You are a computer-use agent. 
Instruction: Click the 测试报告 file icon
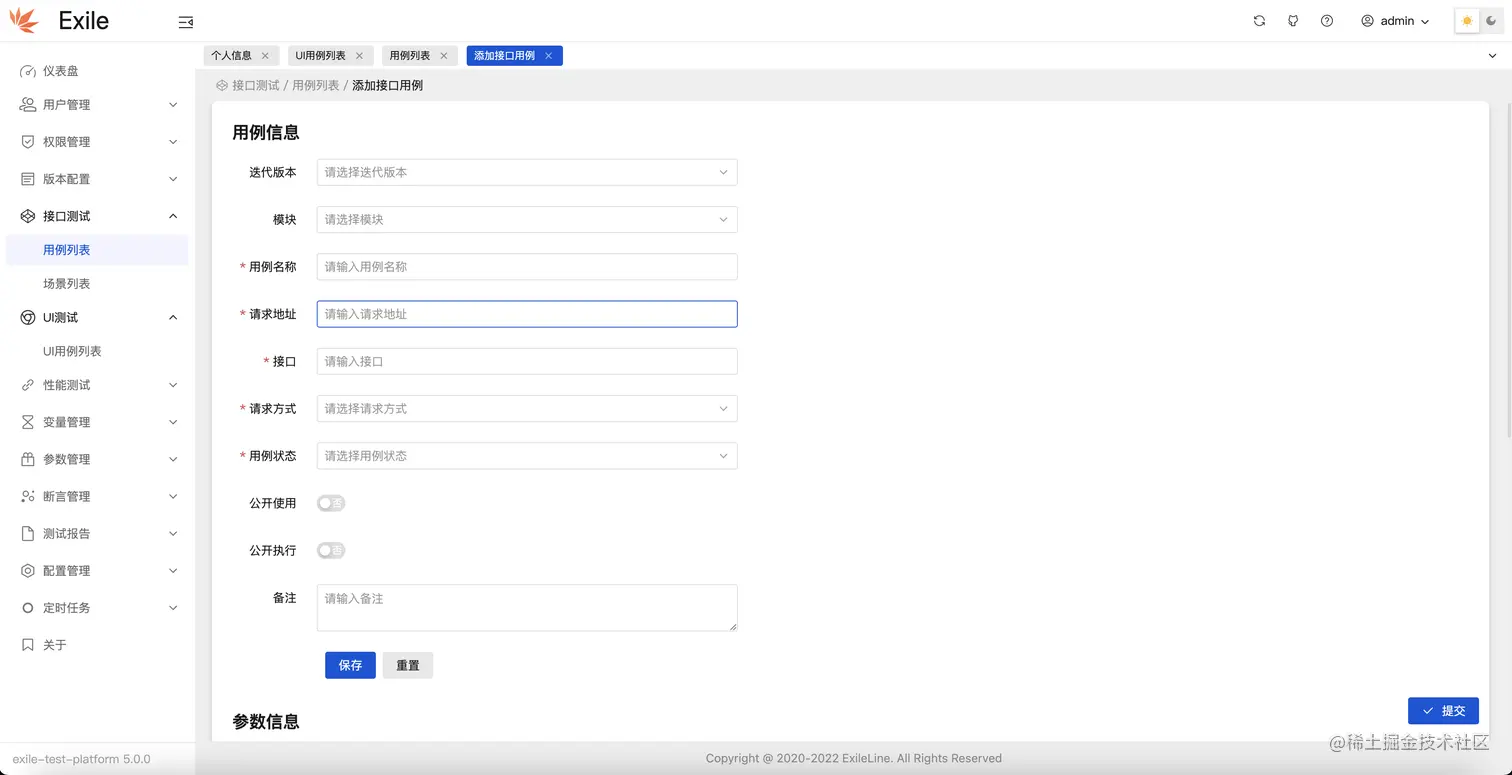point(28,534)
